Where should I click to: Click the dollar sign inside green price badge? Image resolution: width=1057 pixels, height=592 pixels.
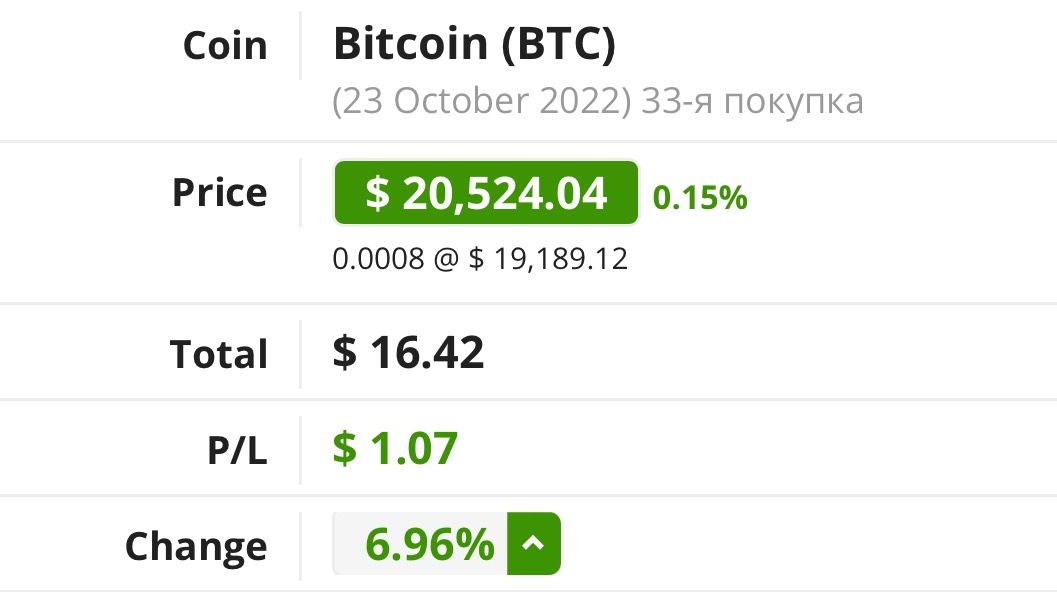376,193
